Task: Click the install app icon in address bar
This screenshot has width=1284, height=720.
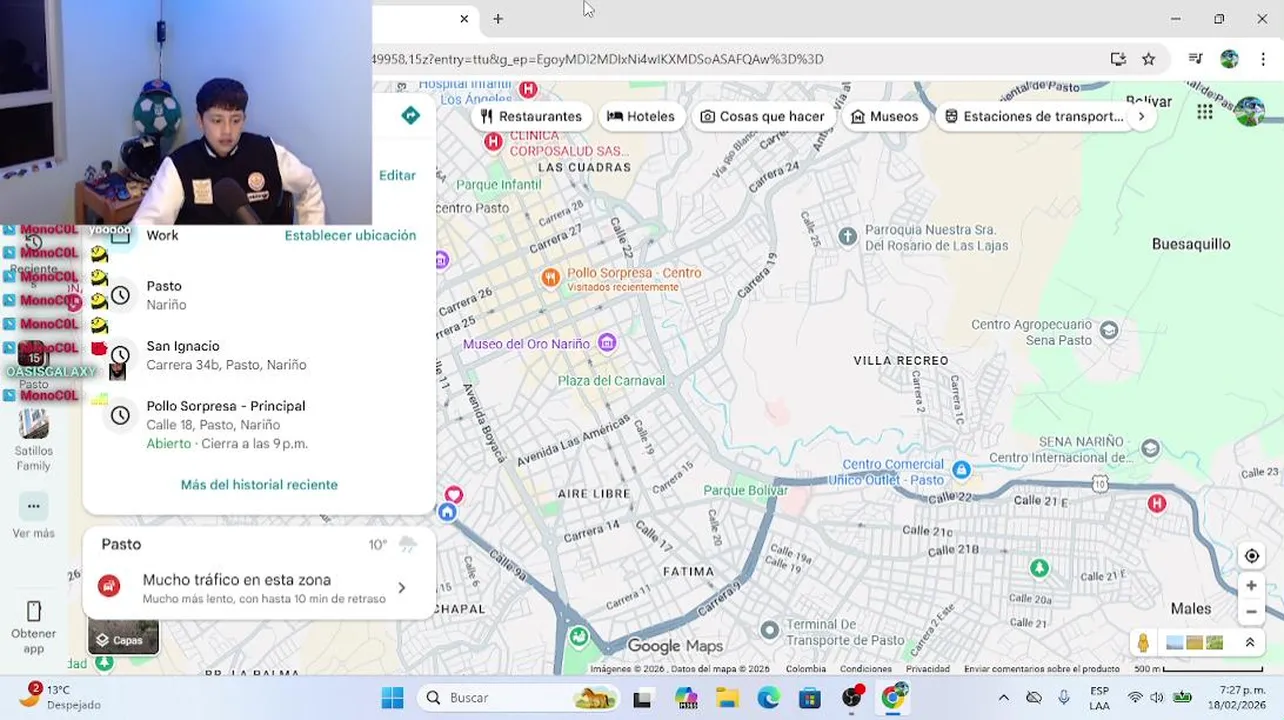Action: (x=1118, y=59)
